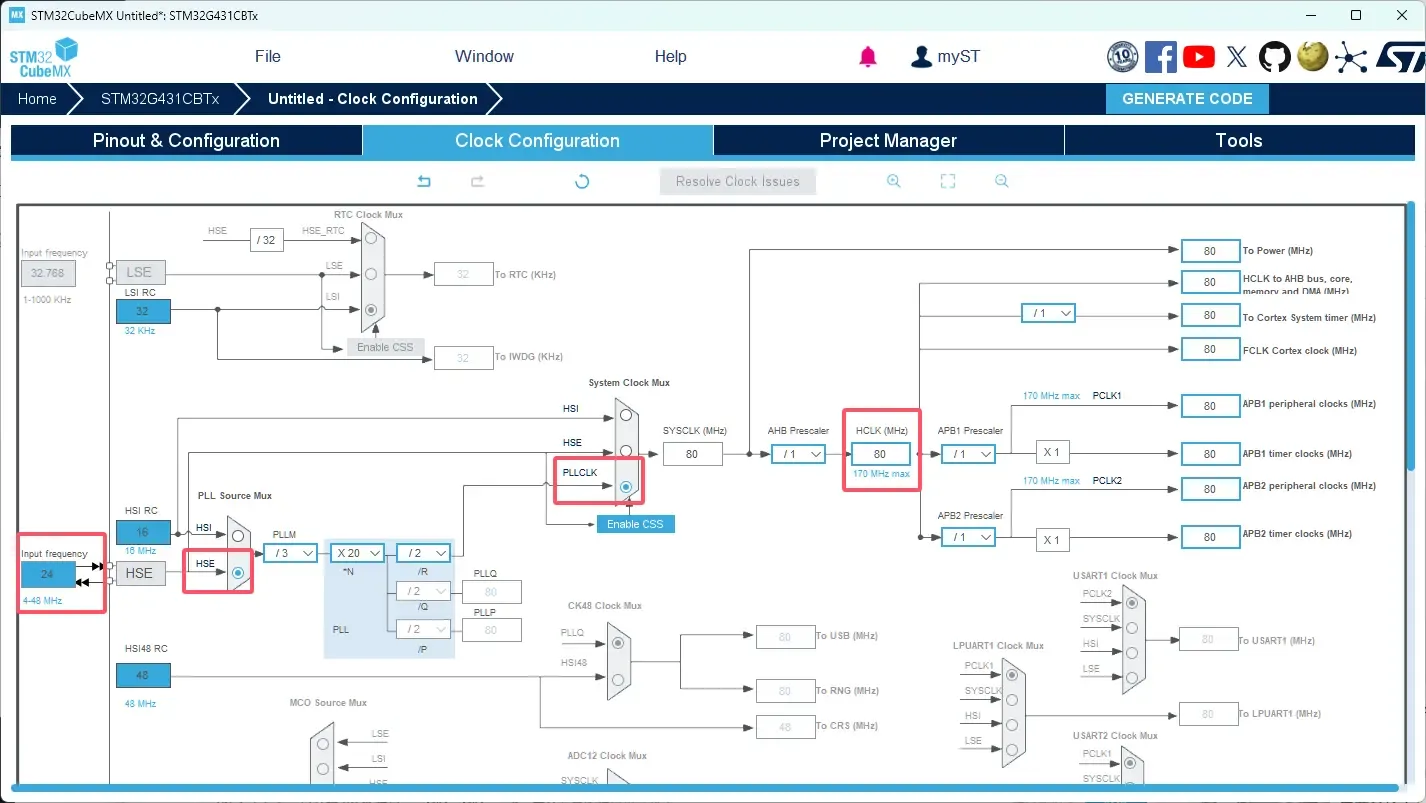1426x803 pixels.
Task: Select HSI in System Clock Mux
Action: pos(625,414)
